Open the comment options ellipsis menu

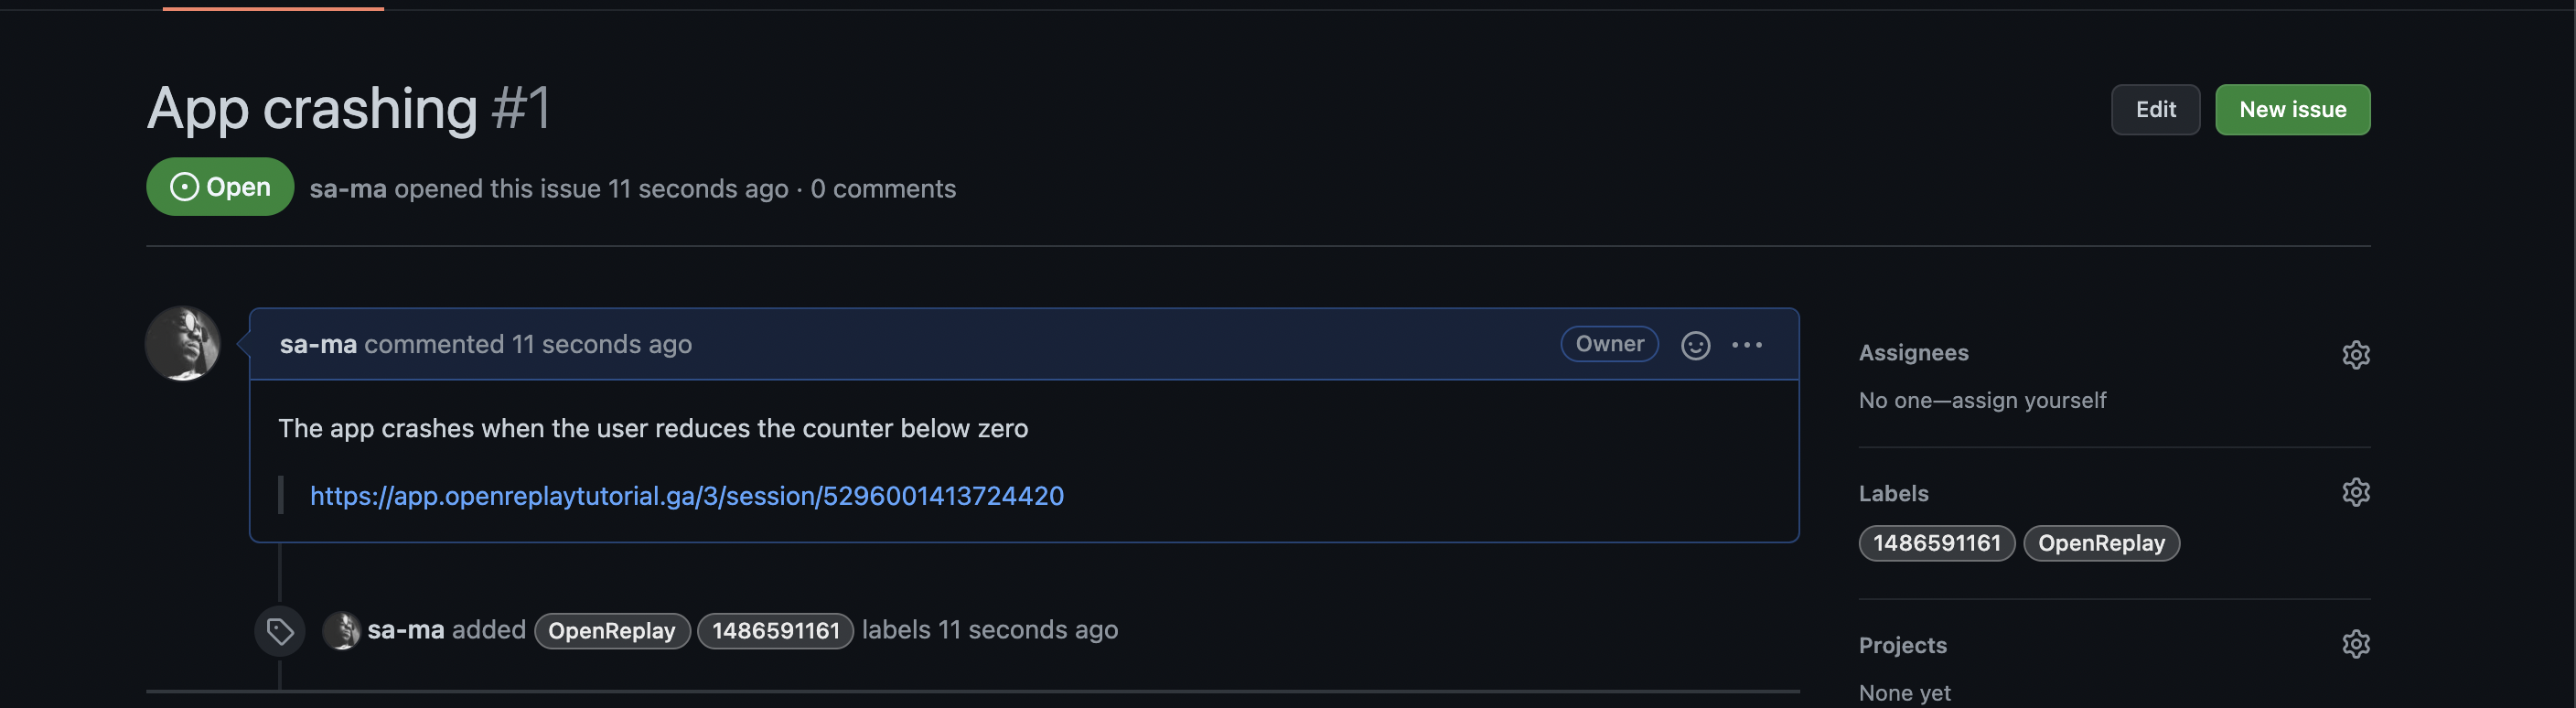coord(1746,345)
